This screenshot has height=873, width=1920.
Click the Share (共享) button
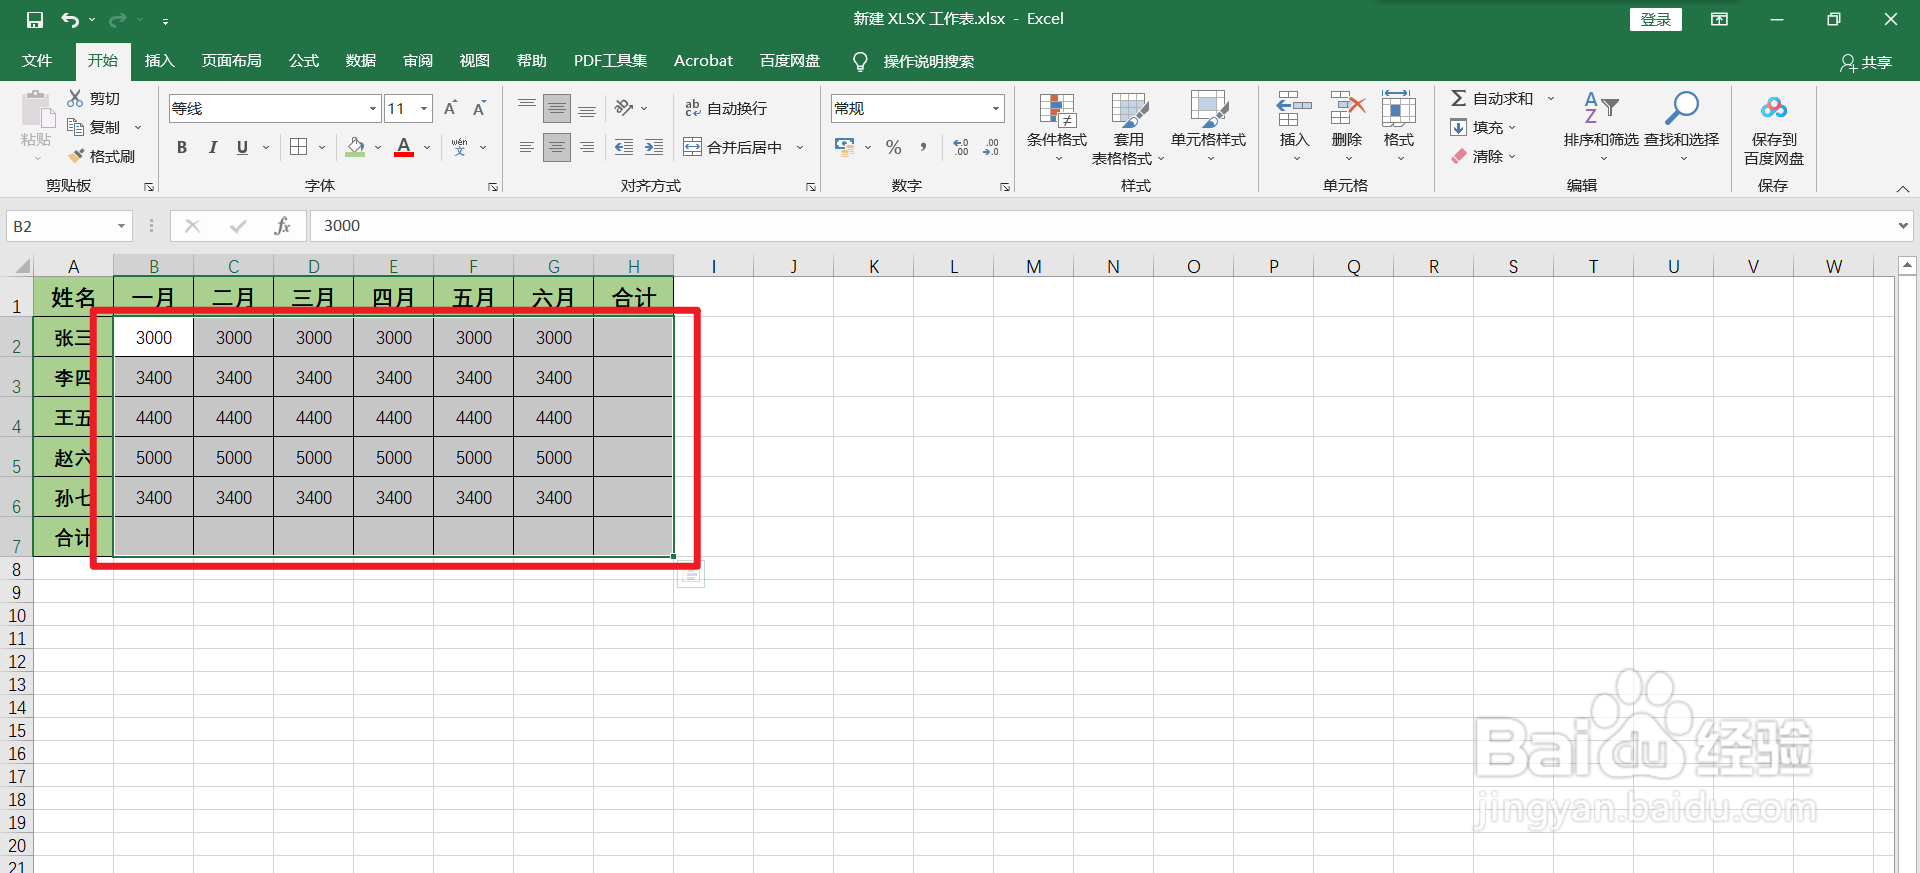[x=1866, y=62]
